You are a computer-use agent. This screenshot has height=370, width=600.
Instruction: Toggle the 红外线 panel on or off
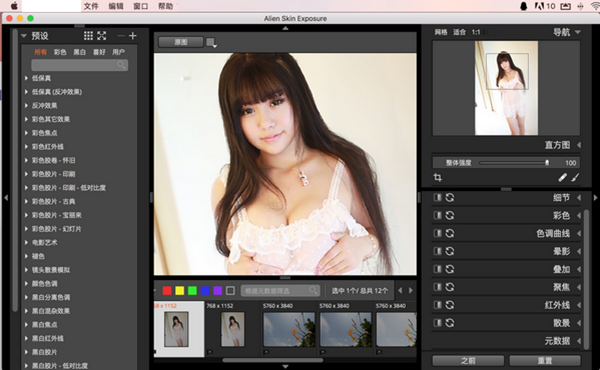[437, 305]
